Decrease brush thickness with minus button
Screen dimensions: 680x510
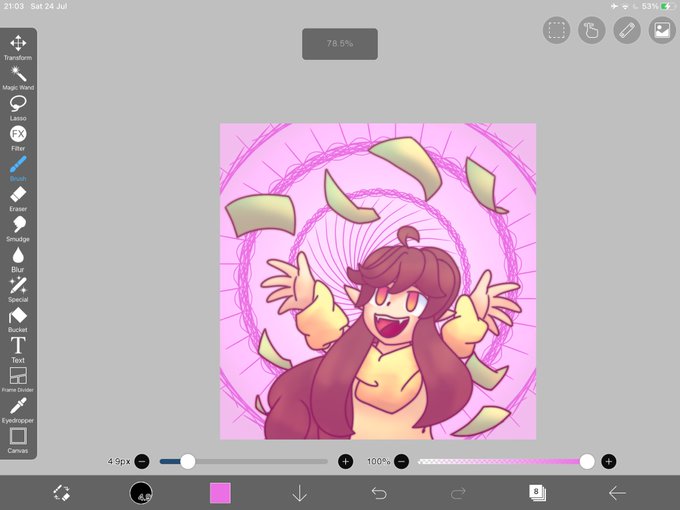point(142,461)
